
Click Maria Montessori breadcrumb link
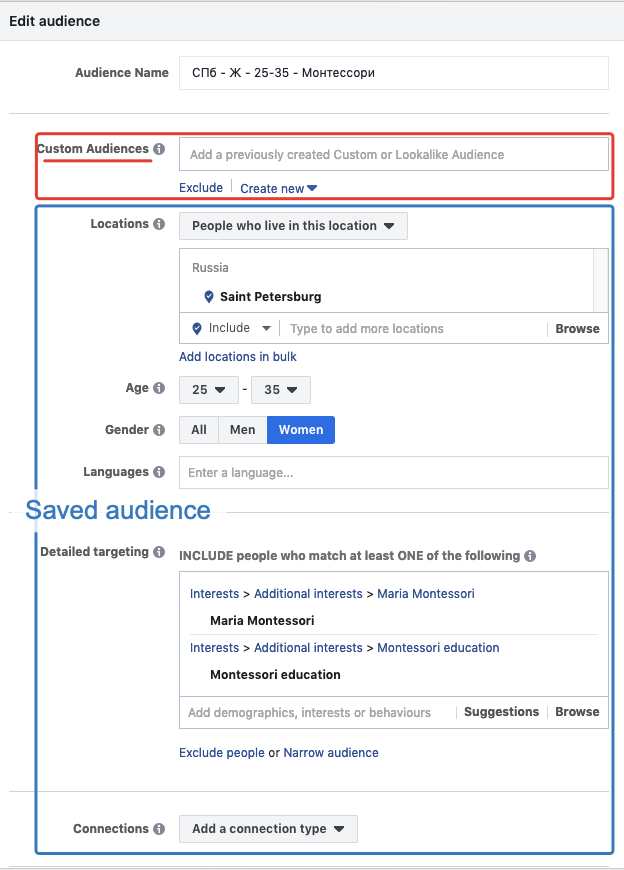[x=426, y=594]
